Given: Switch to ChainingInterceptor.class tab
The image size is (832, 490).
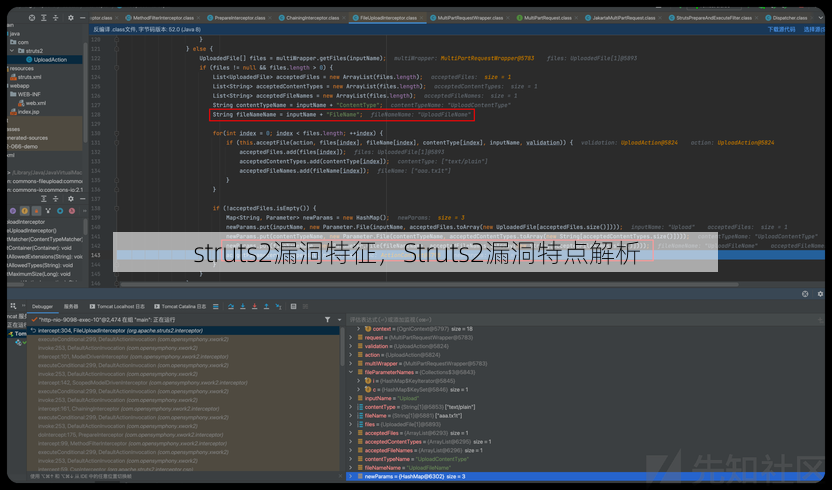Looking at the screenshot, I should coord(312,18).
